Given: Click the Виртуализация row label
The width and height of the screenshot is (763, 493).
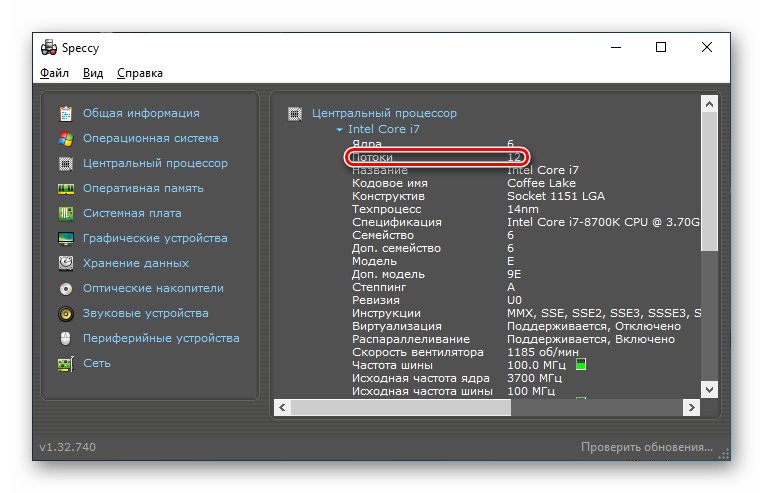Looking at the screenshot, I should coord(397,326).
